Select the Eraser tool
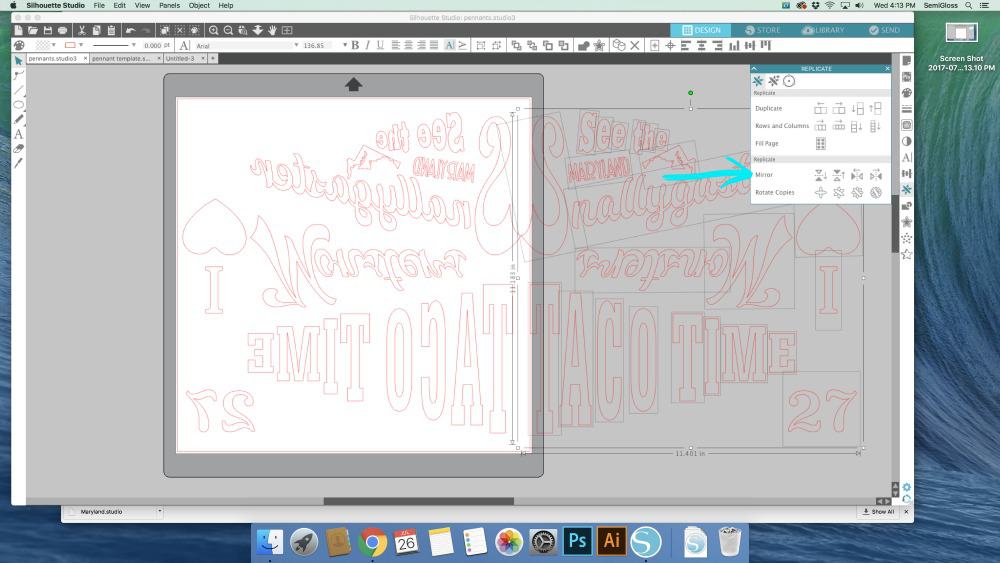The image size is (1000, 563). click(18, 149)
